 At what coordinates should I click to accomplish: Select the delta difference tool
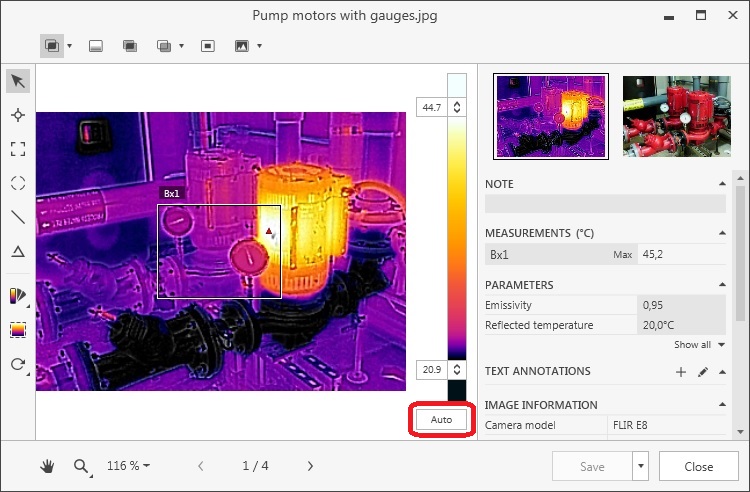[18, 251]
